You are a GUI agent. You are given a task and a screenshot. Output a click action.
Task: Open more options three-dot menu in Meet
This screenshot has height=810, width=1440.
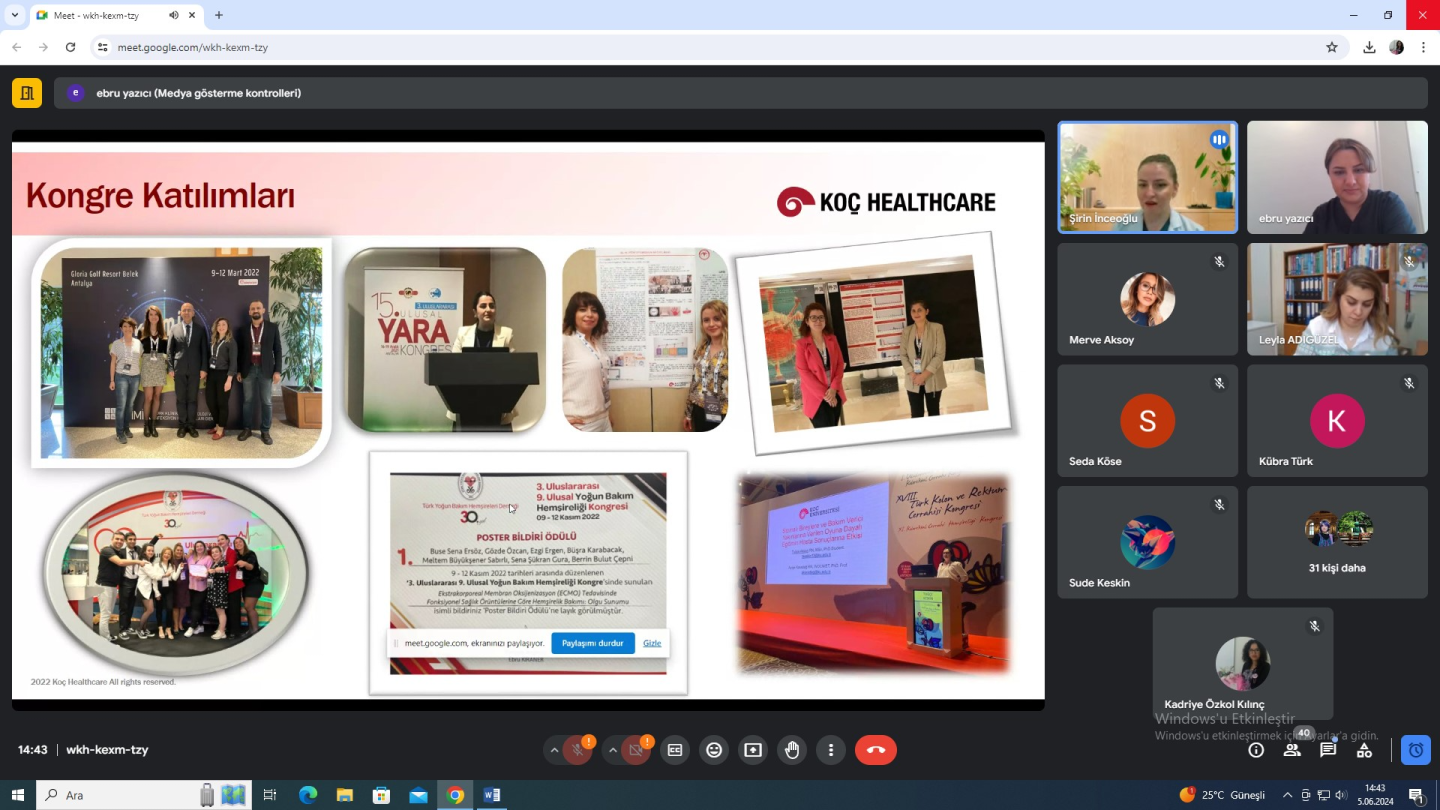[x=831, y=750]
